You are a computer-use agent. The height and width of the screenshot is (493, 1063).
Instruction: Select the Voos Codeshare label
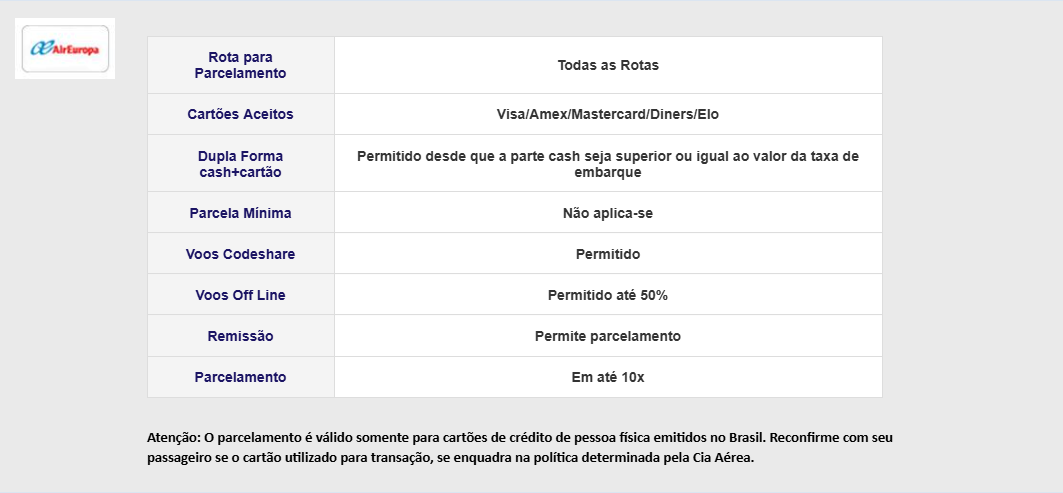pos(241,254)
